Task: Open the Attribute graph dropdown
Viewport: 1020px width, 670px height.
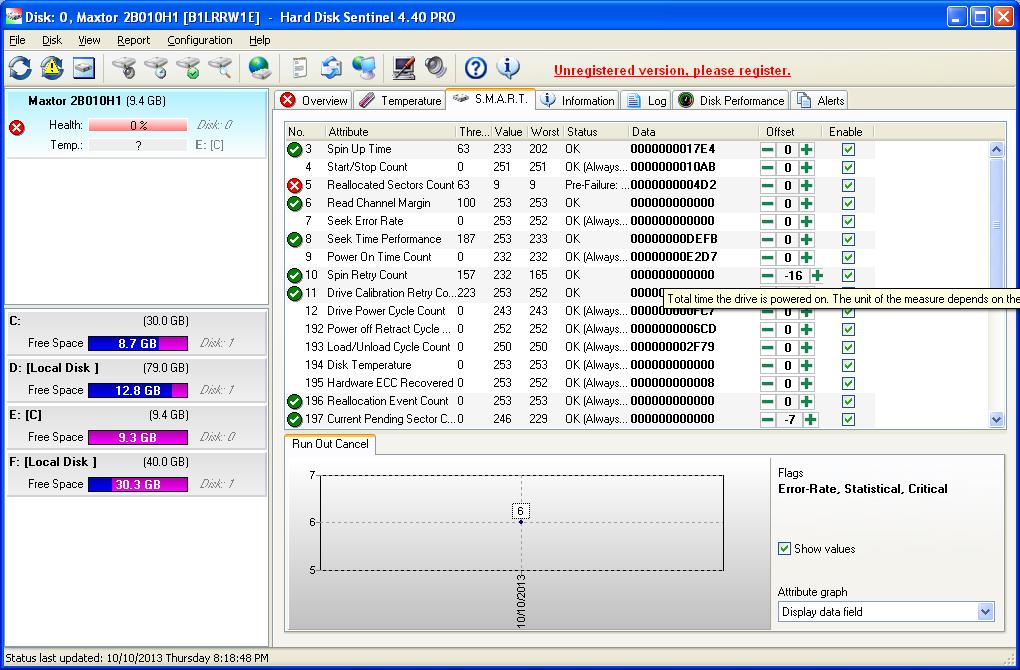Action: [985, 612]
